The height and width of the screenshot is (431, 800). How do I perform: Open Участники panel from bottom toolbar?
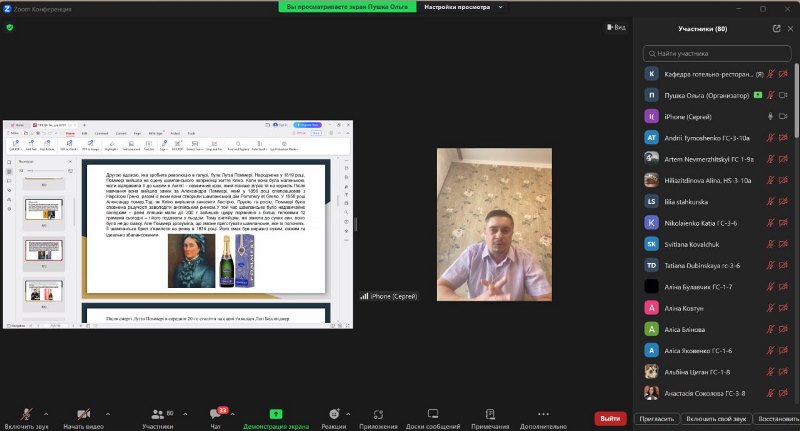coord(158,418)
